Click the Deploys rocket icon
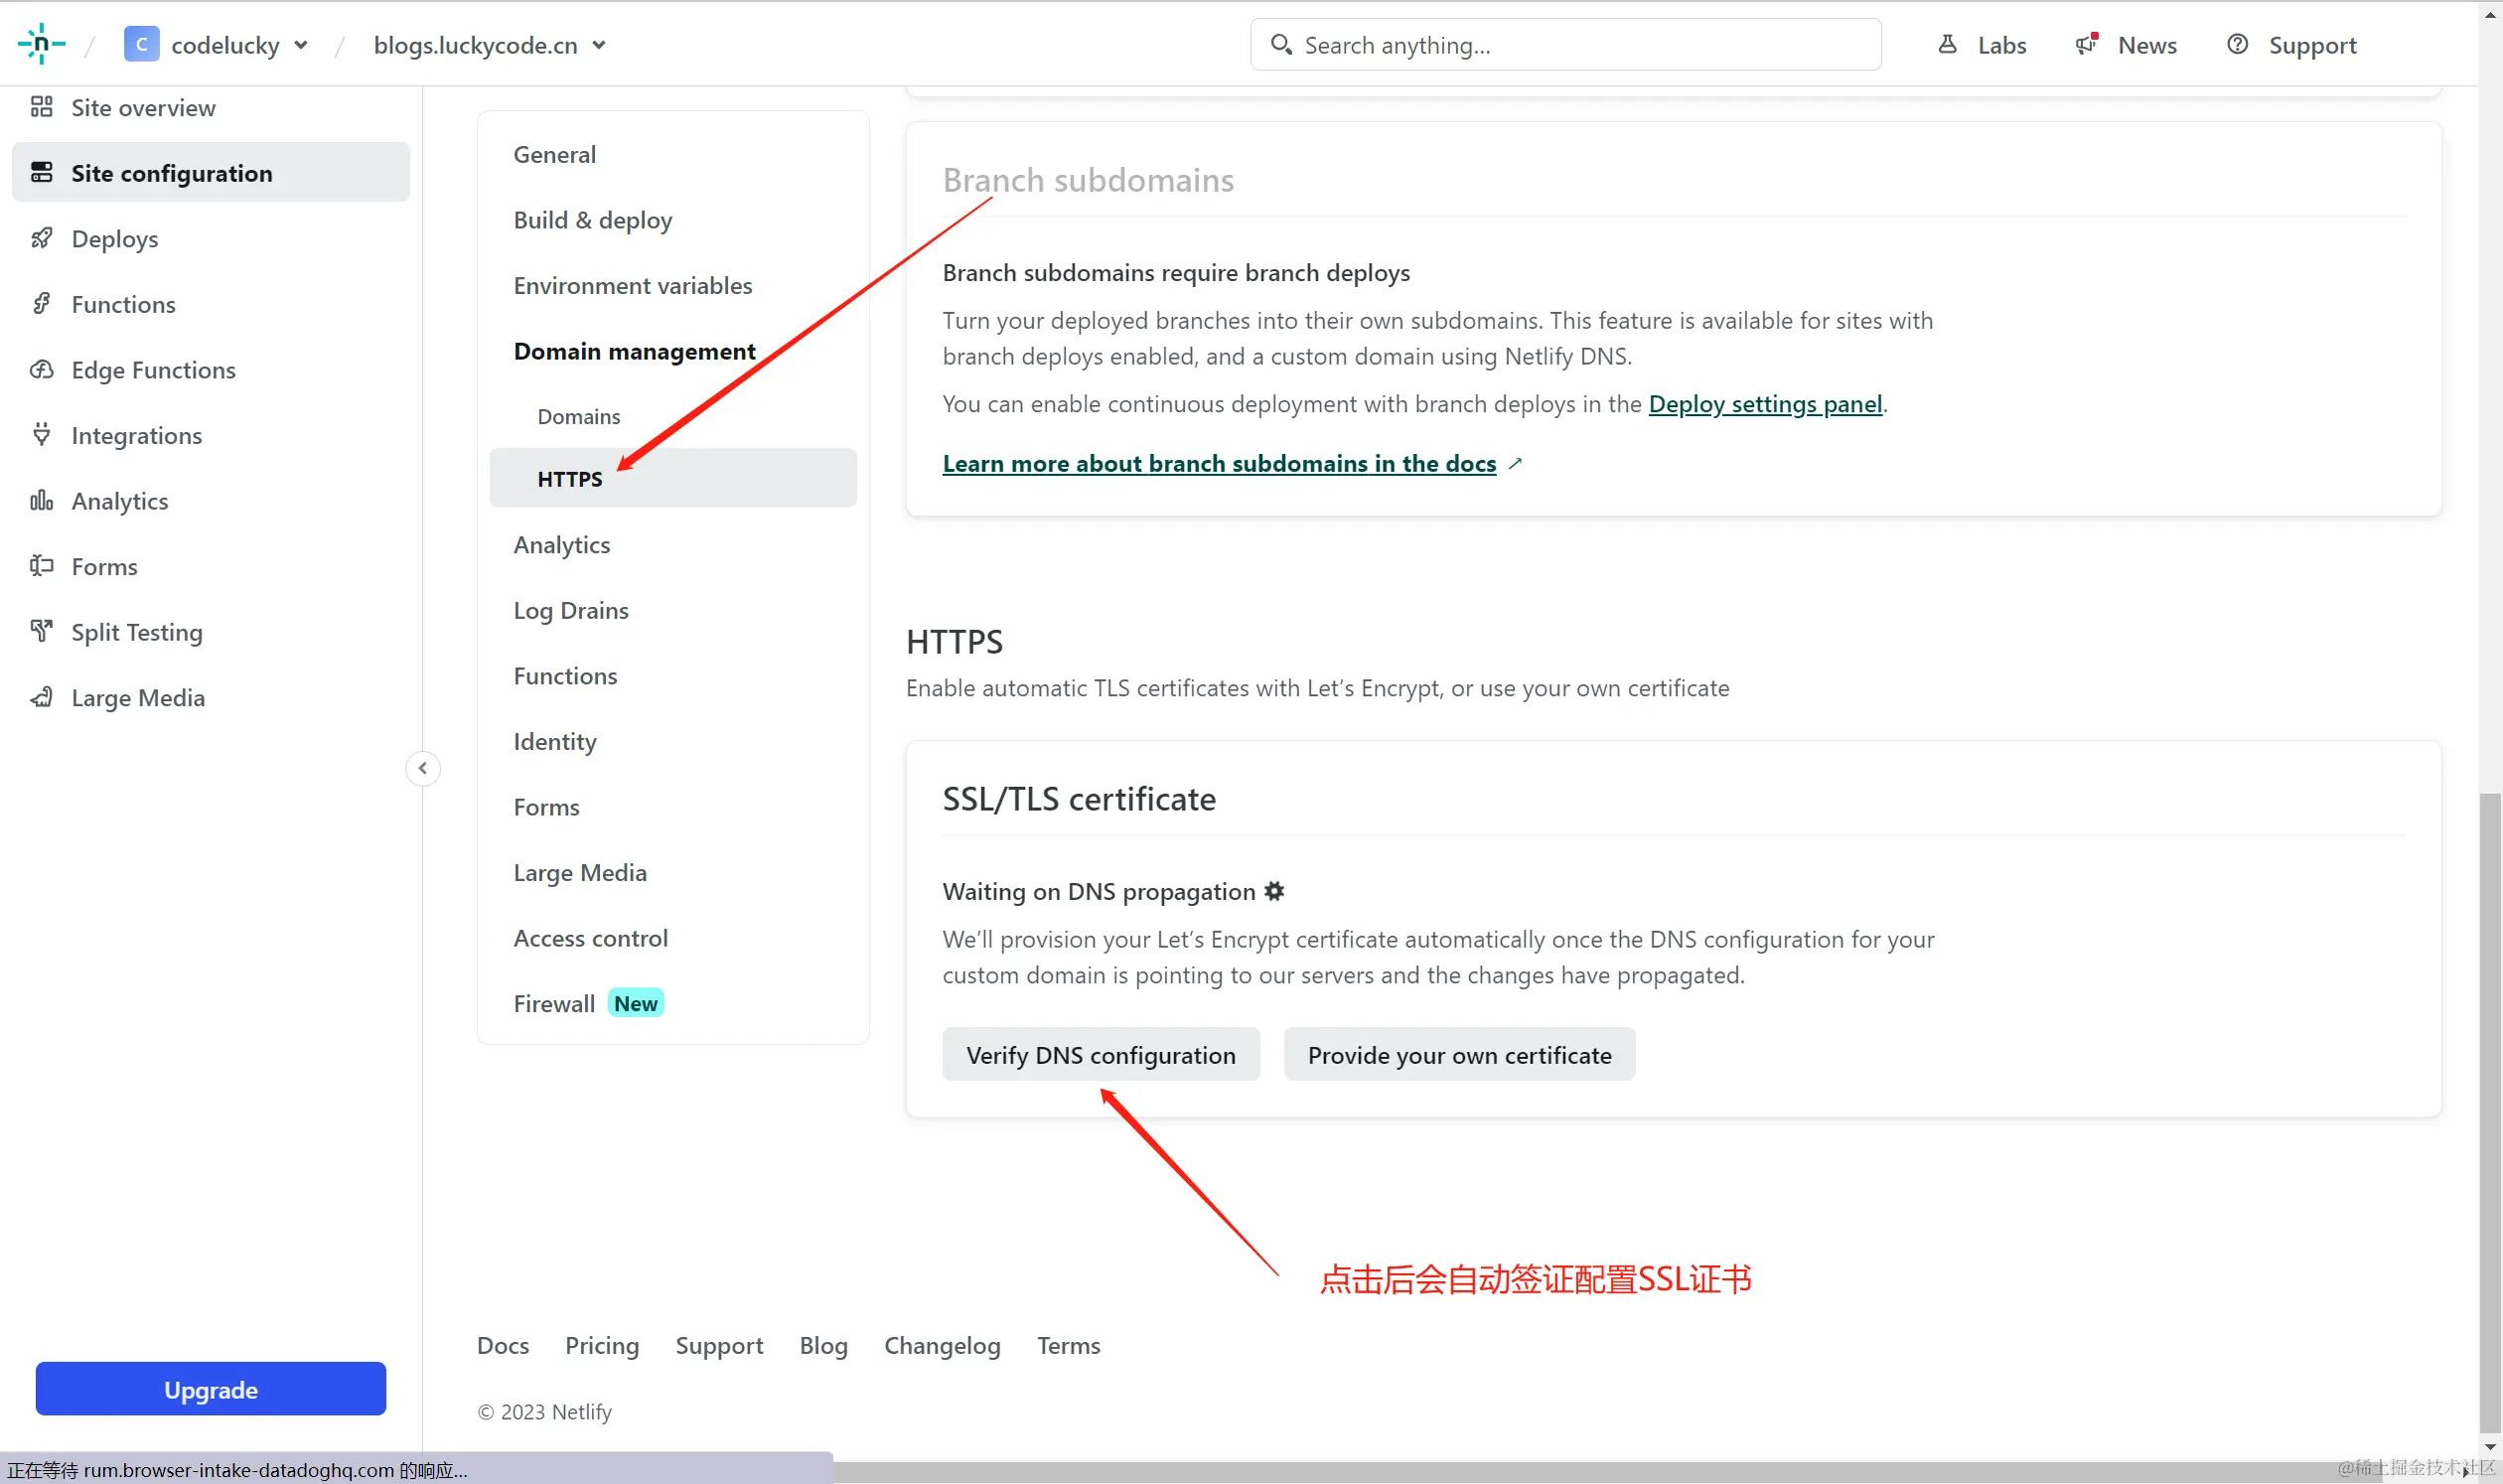The height and width of the screenshot is (1484, 2503). pos(41,238)
